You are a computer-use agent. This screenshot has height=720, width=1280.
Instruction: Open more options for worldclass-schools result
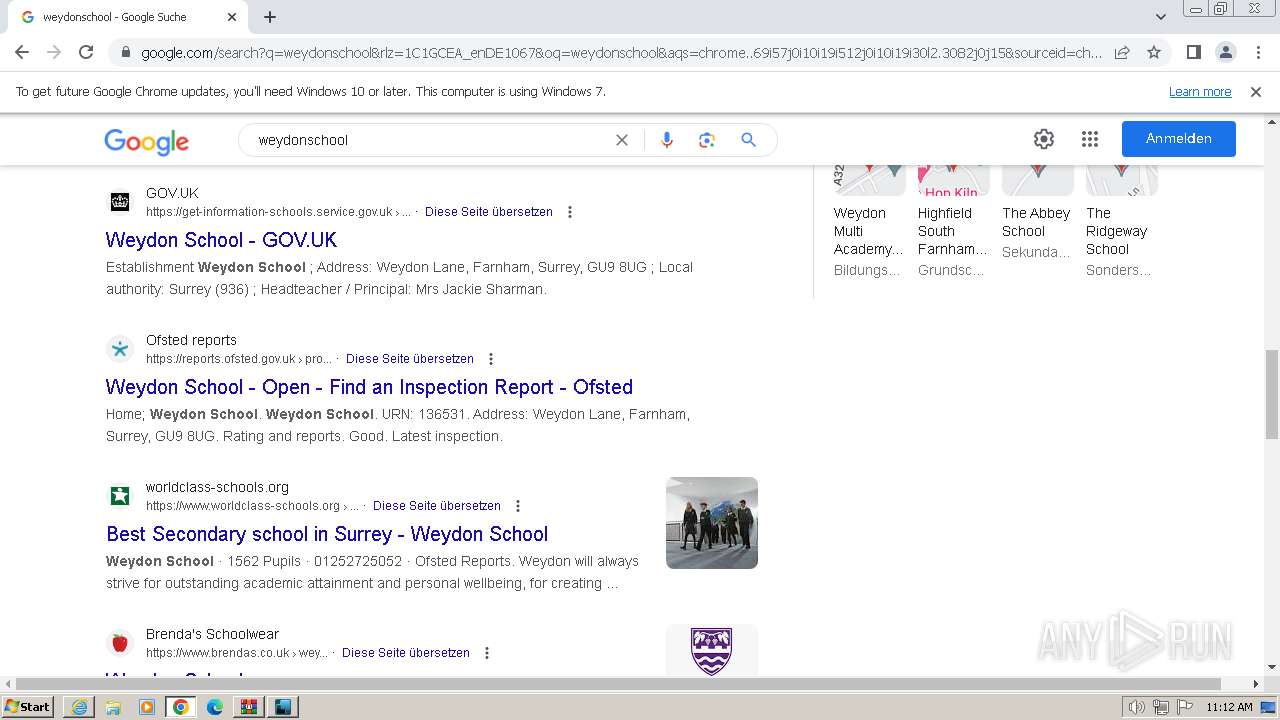pos(518,506)
